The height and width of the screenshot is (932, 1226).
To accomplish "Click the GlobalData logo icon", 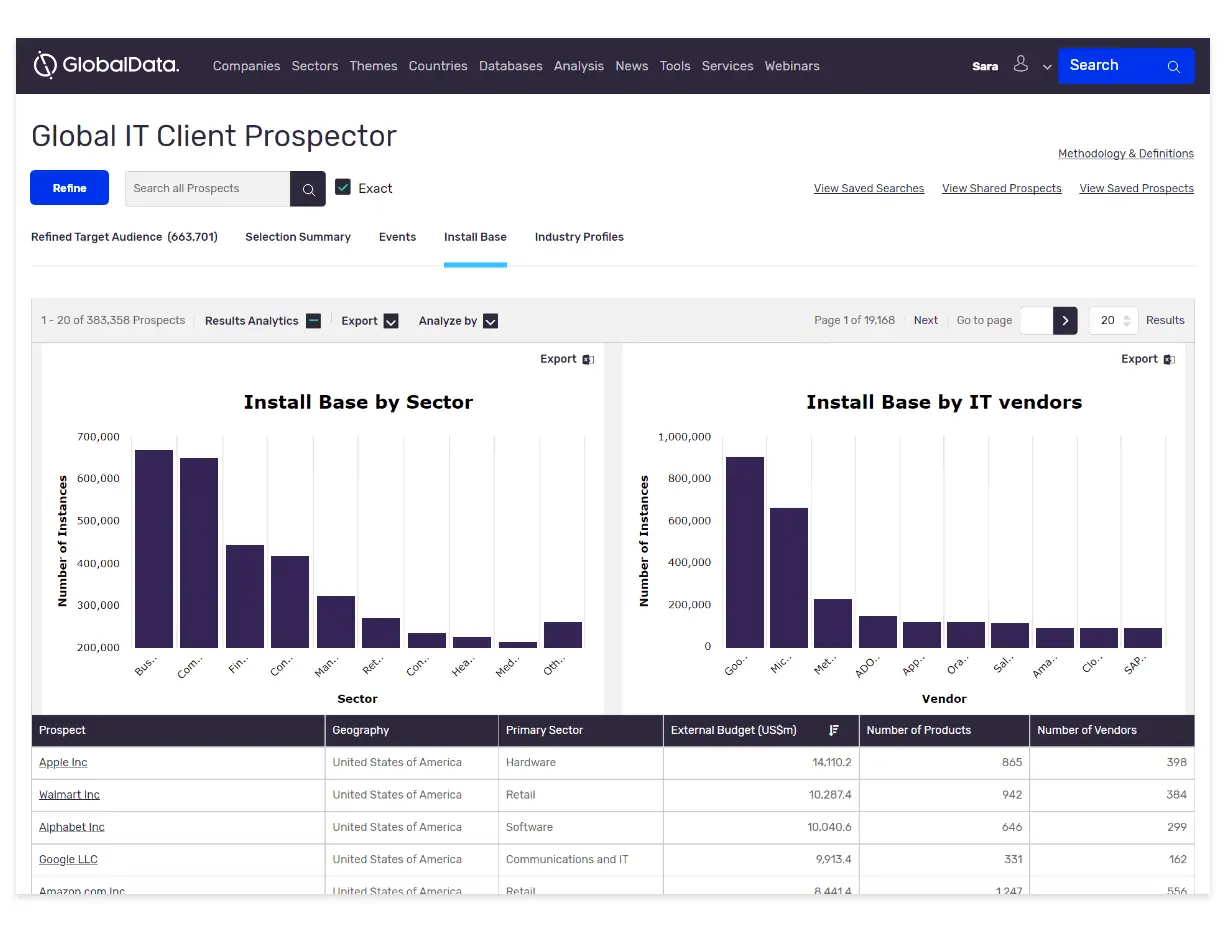I will pyautogui.click(x=45, y=65).
